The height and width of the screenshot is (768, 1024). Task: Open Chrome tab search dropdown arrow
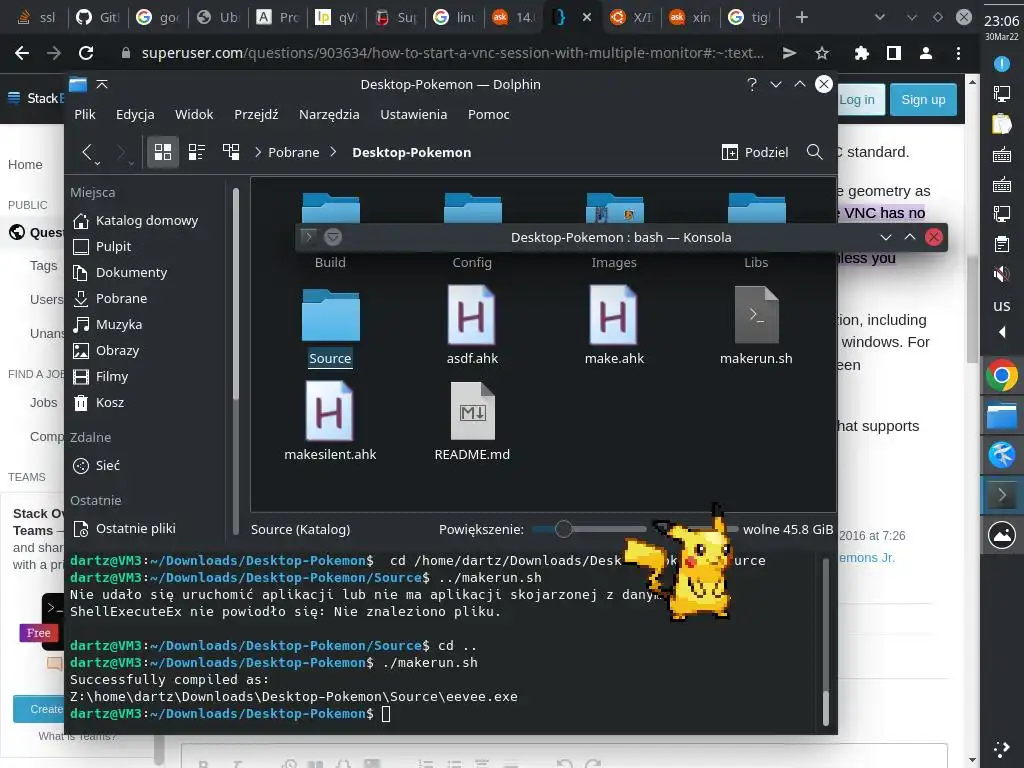[880, 17]
